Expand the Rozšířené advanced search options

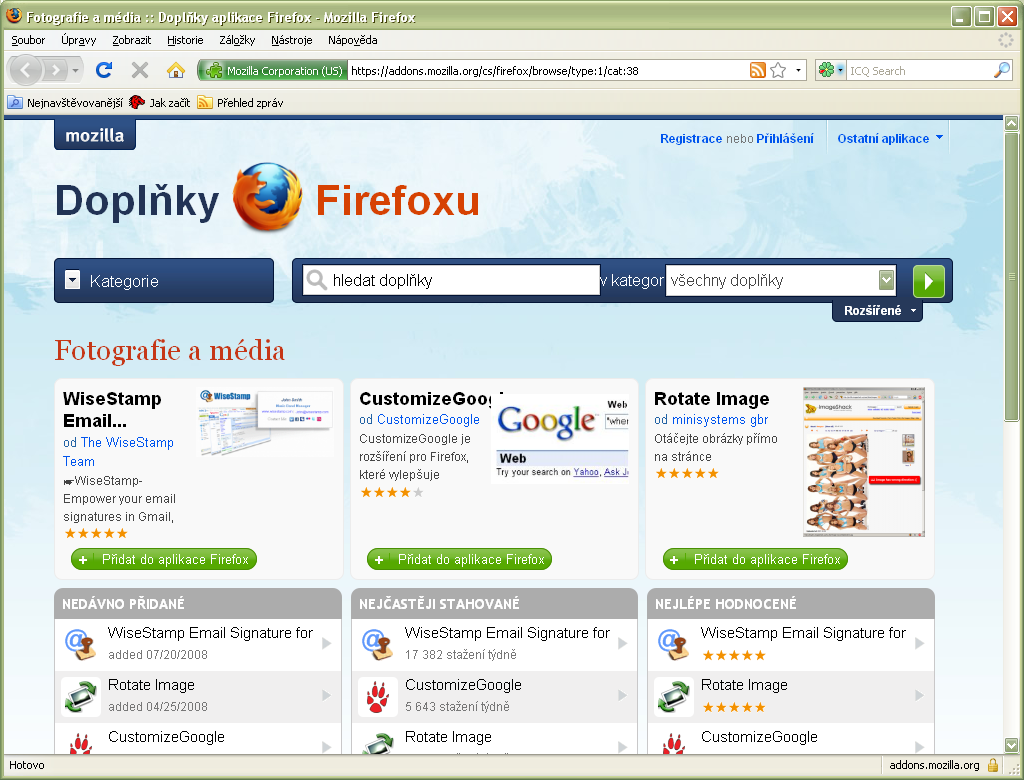pos(878,310)
